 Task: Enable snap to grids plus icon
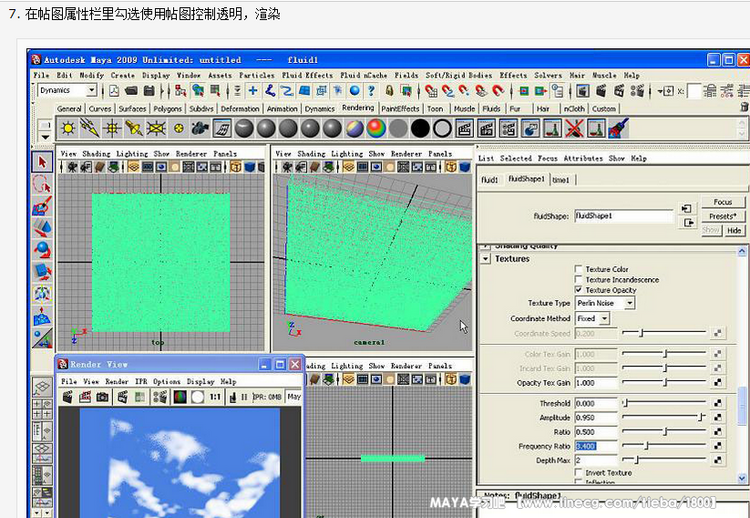[x=253, y=90]
